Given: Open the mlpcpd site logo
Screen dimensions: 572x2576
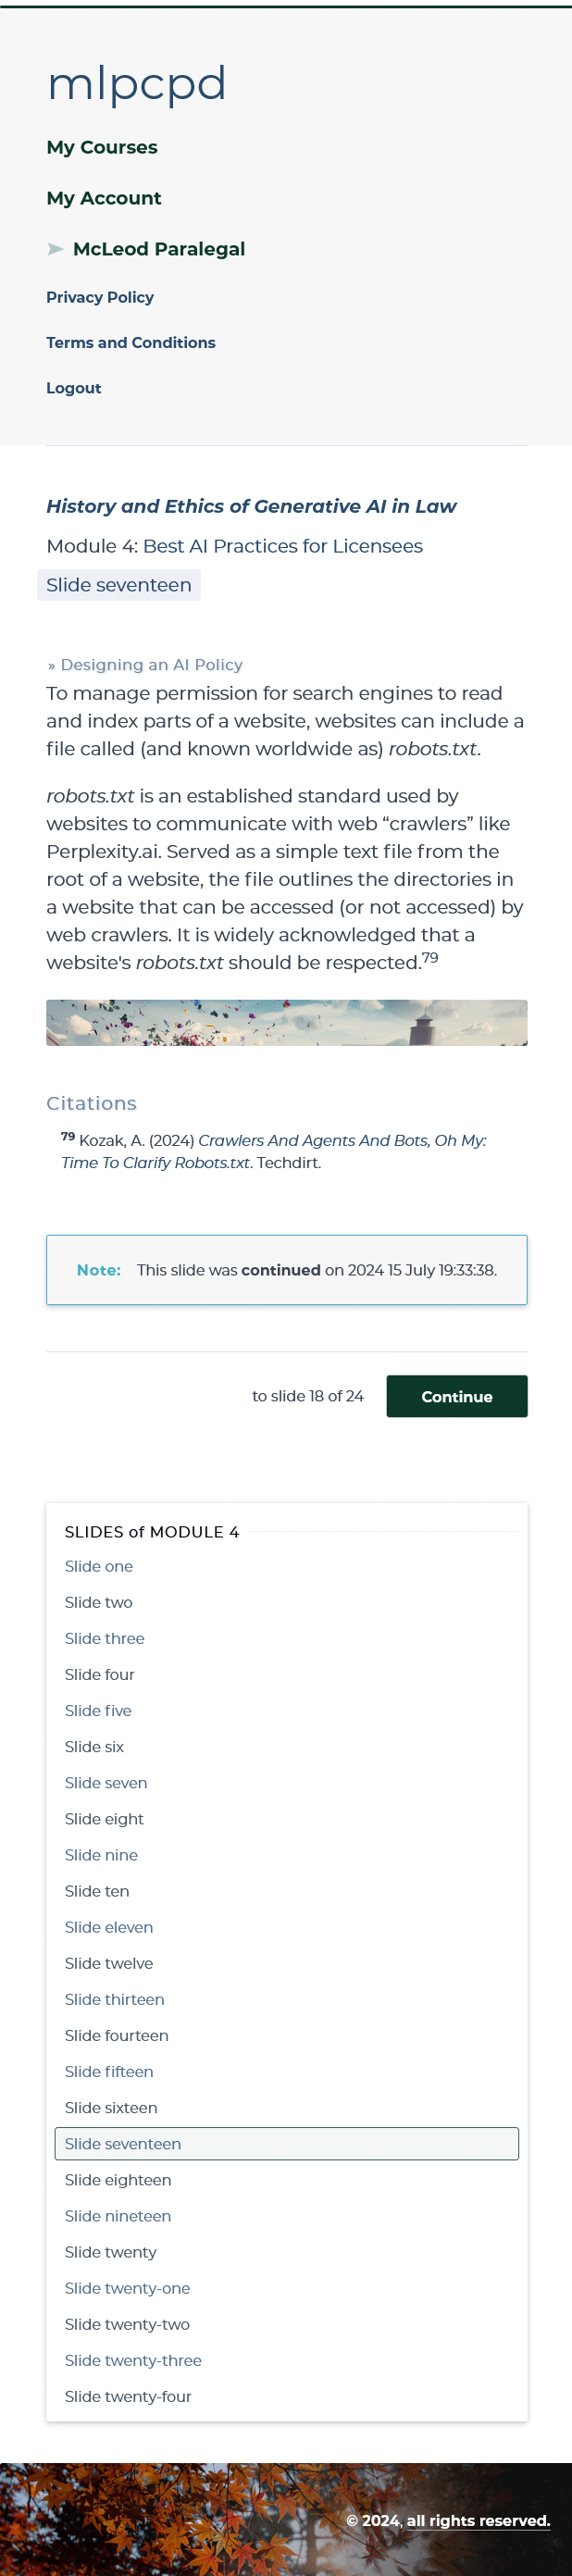Looking at the screenshot, I should tap(137, 84).
